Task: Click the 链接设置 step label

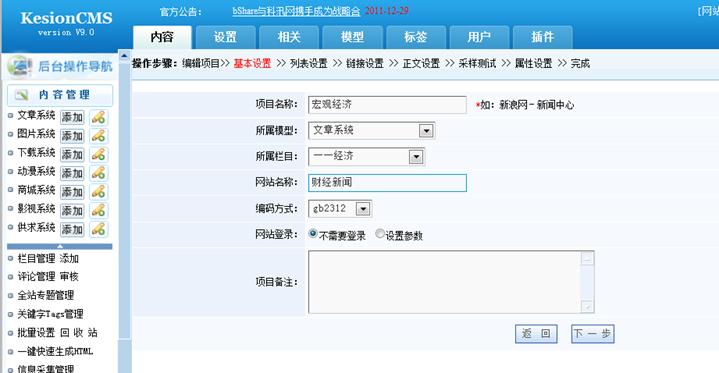Action: pos(365,63)
